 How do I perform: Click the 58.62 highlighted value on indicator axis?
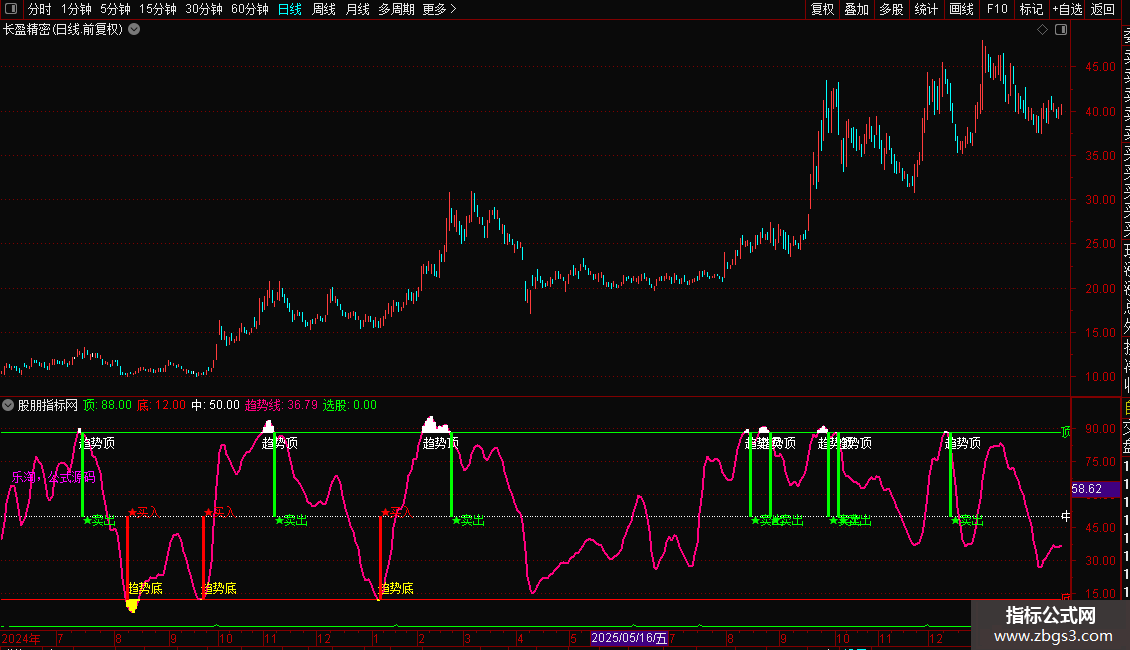[x=1095, y=489]
